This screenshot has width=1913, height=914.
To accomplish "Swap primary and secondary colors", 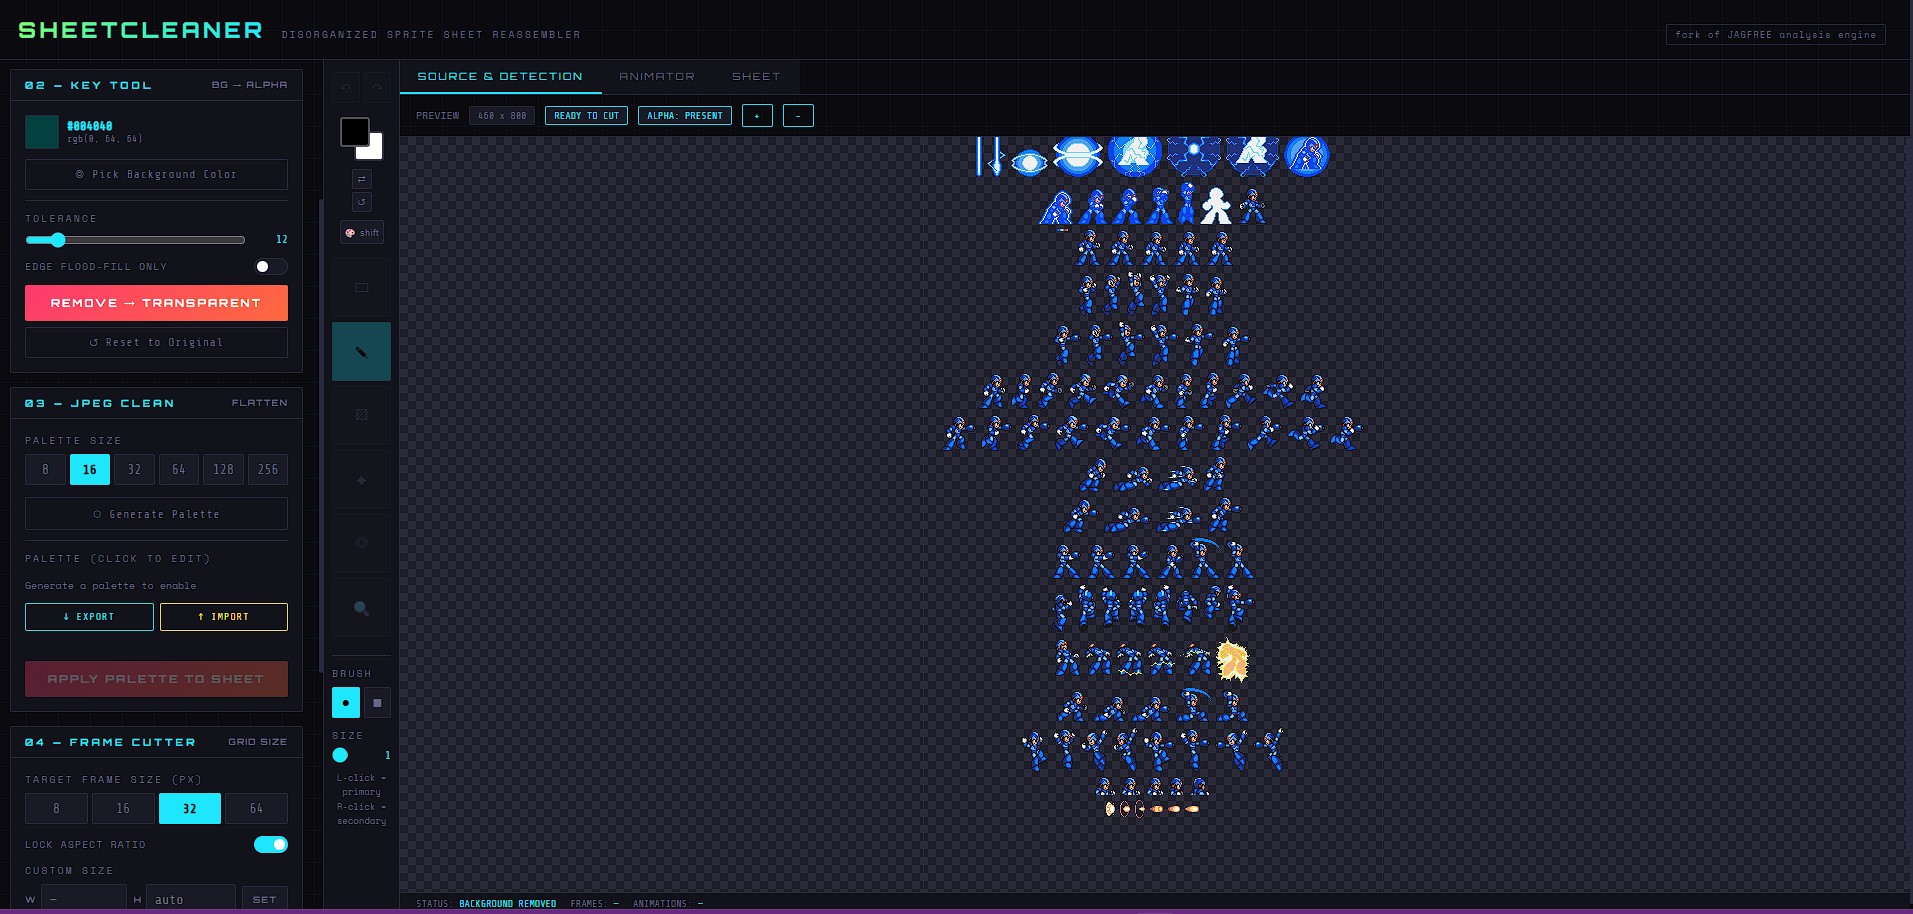I will [362, 178].
